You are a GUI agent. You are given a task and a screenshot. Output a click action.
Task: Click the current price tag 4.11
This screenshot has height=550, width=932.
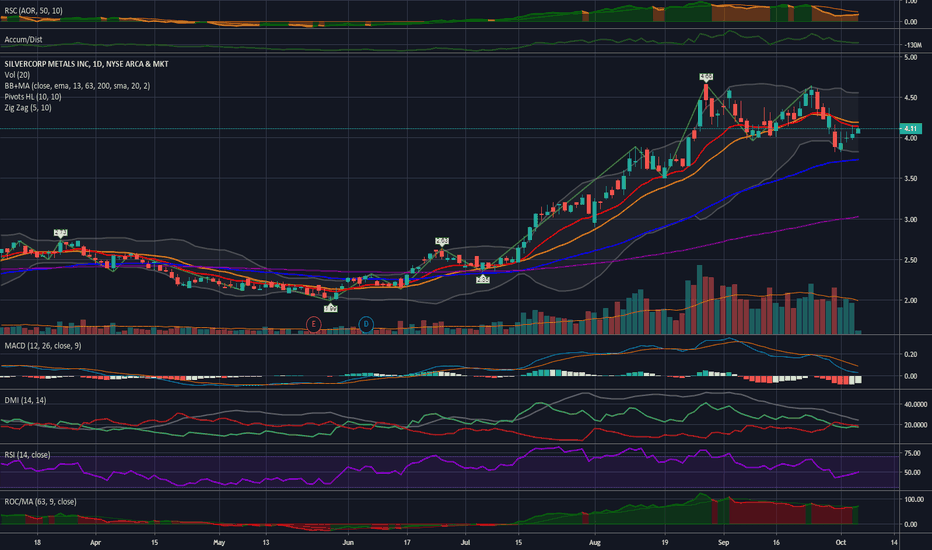click(911, 128)
